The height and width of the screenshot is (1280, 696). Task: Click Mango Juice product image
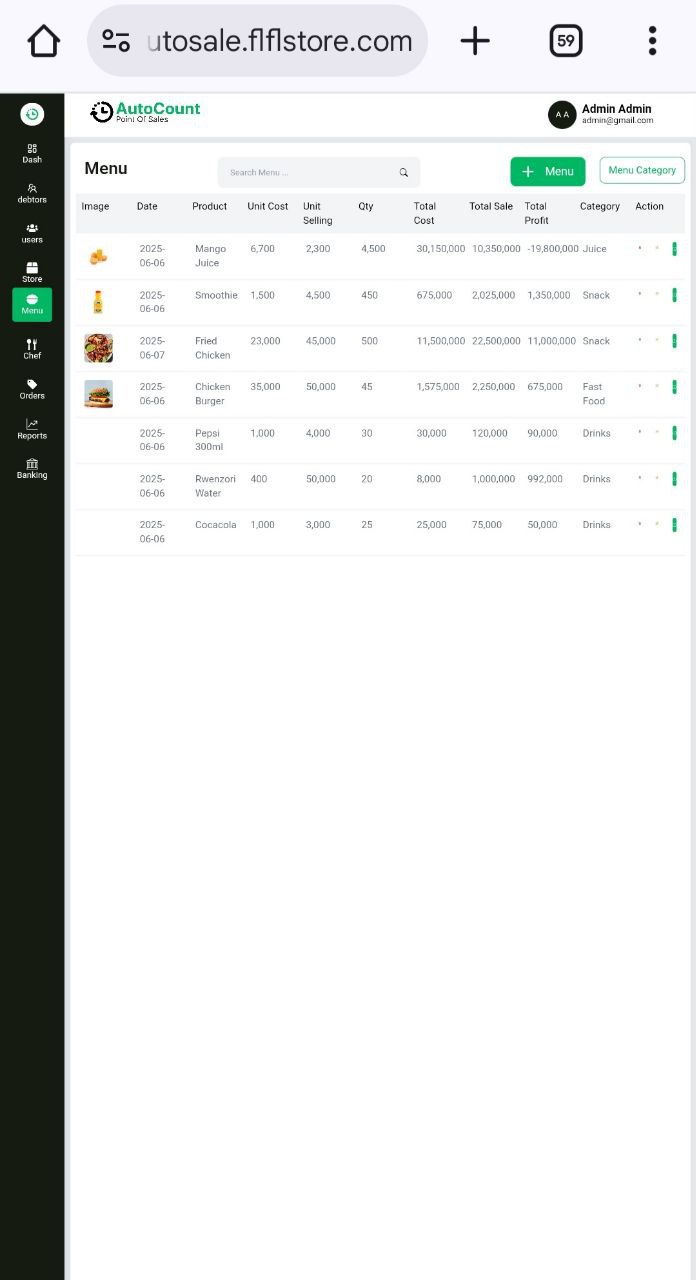[98, 256]
